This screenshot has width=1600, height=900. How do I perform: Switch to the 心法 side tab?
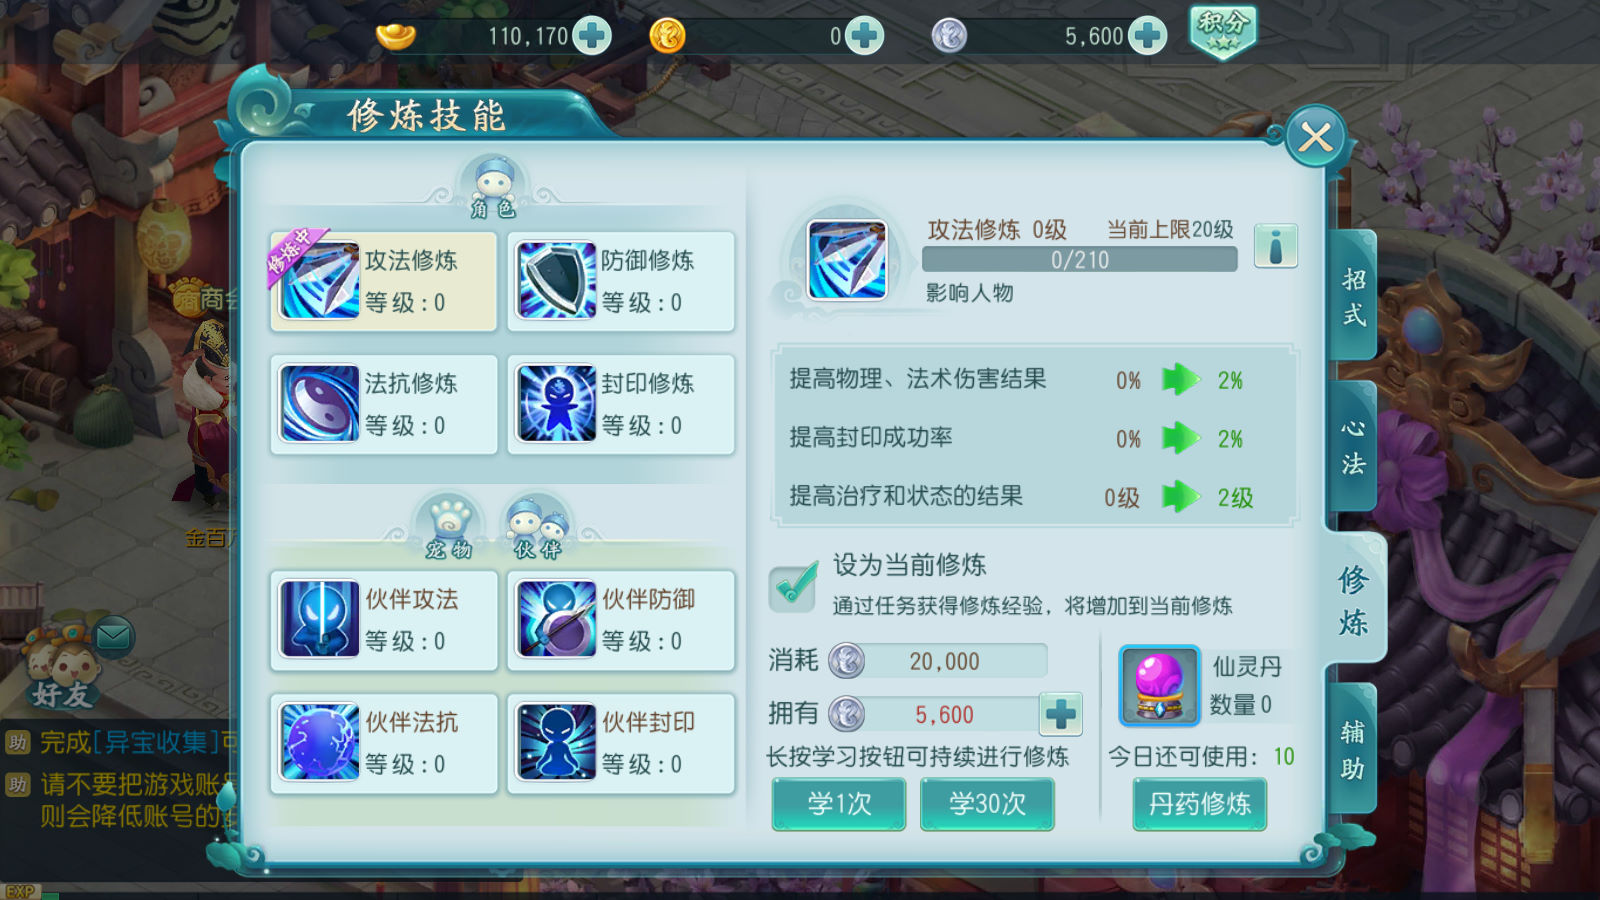1353,446
